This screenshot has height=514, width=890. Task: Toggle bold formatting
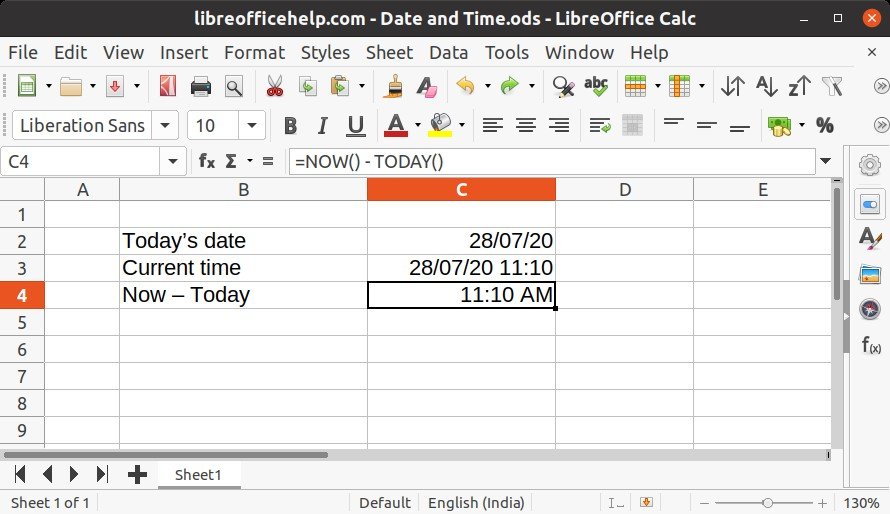[290, 125]
